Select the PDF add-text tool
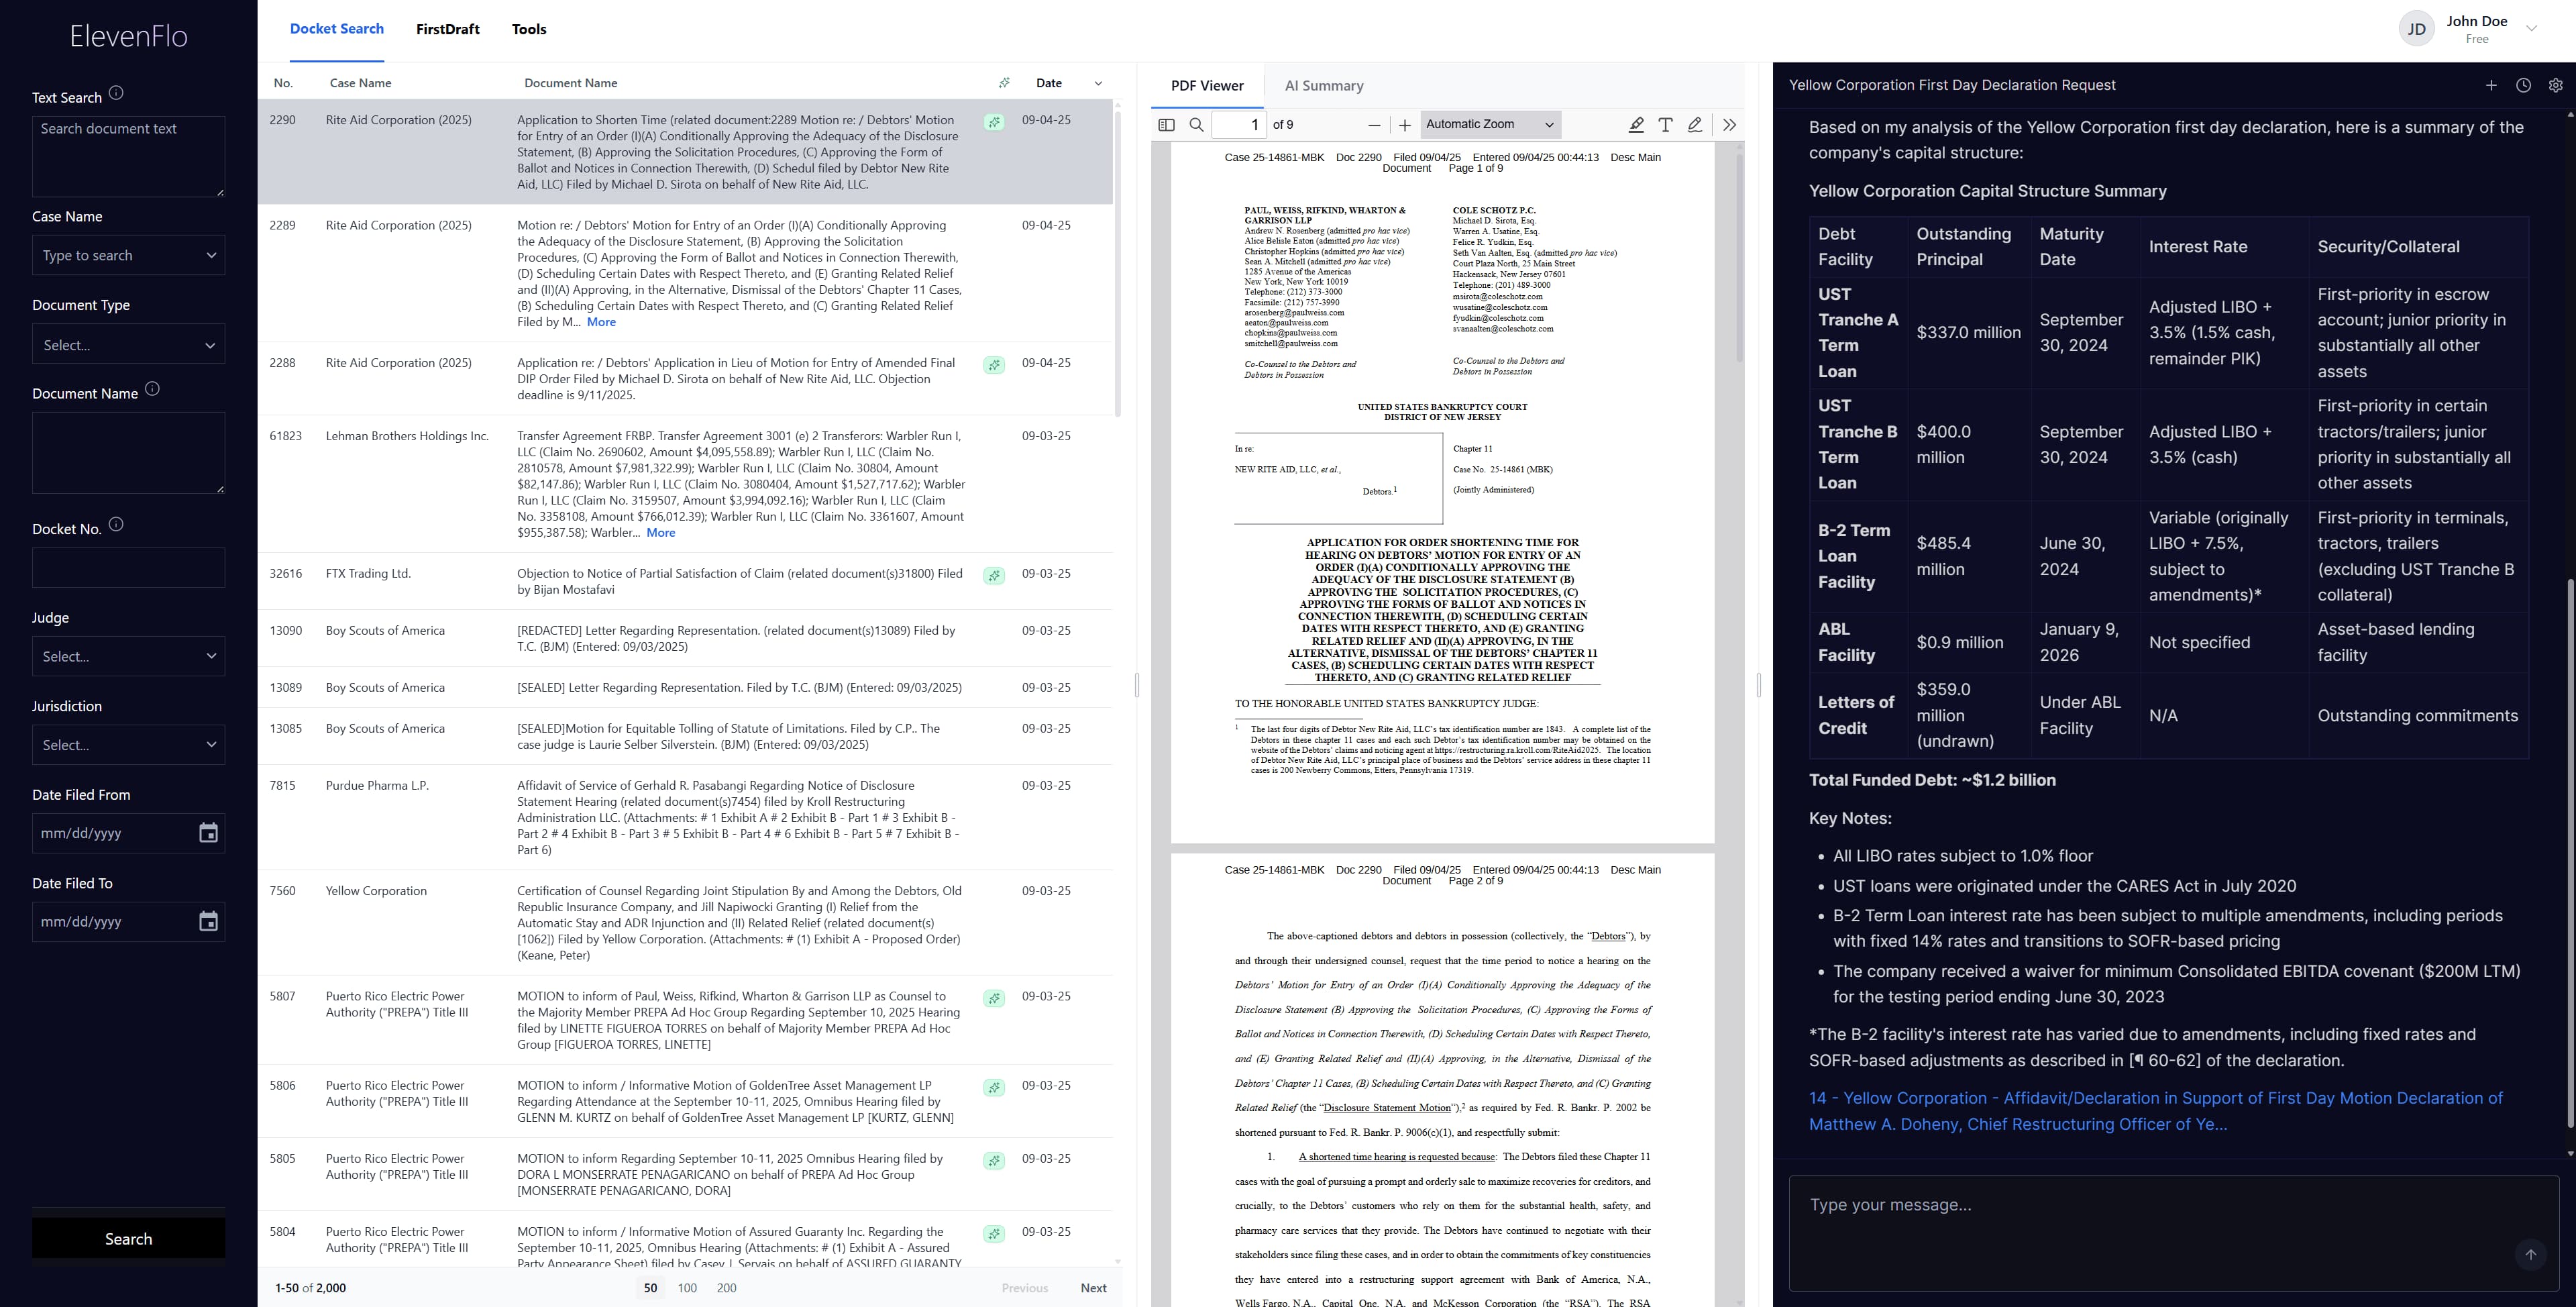The image size is (2576, 1307). coord(1665,125)
